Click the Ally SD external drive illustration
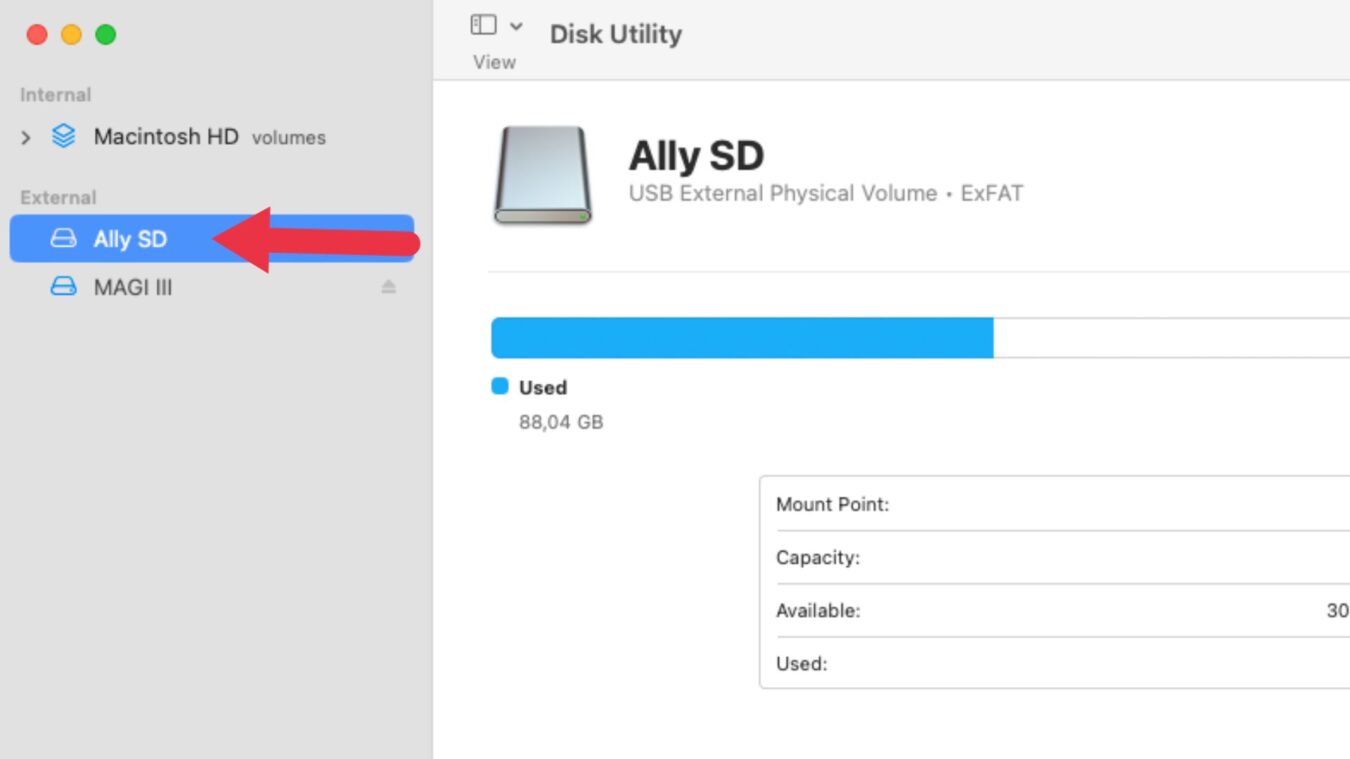Viewport: 1350px width, 759px height. pyautogui.click(x=542, y=174)
